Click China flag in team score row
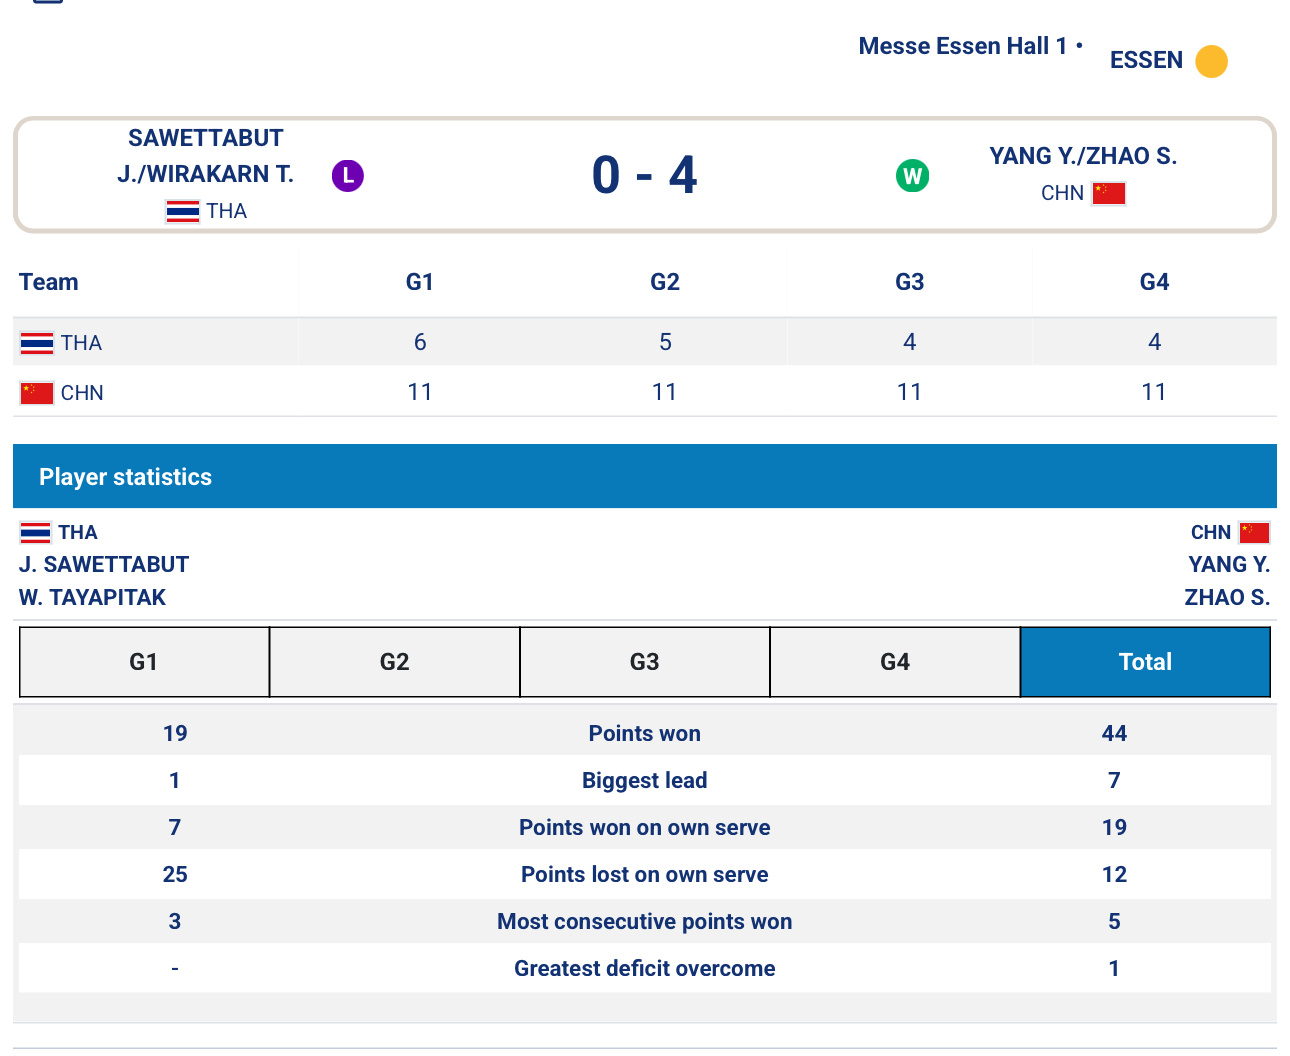1290x1056 pixels. tap(37, 393)
